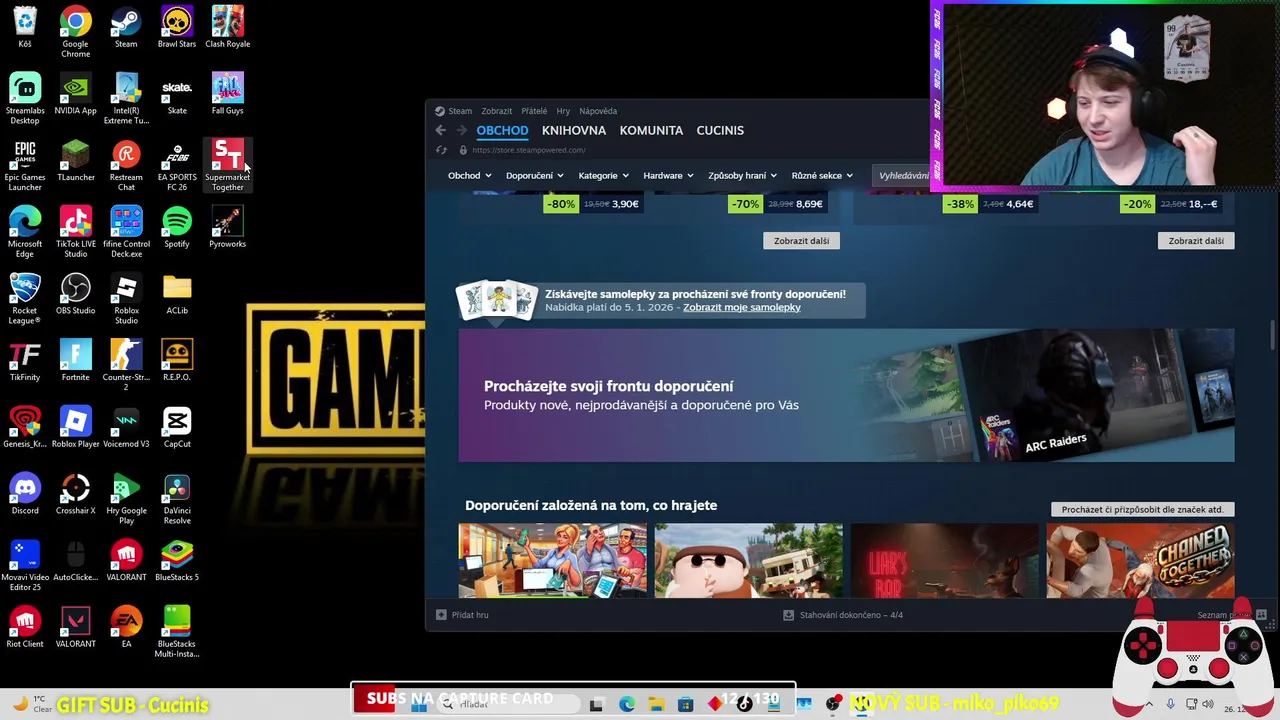Click Přidat hru at bottom of Steam
Image resolution: width=1280 pixels, height=720 pixels.
click(462, 615)
